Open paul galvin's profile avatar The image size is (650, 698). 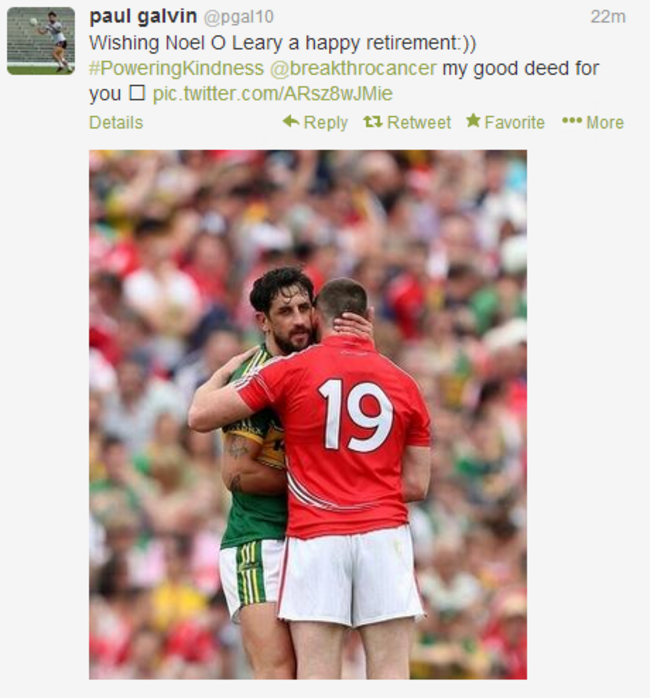click(40, 41)
